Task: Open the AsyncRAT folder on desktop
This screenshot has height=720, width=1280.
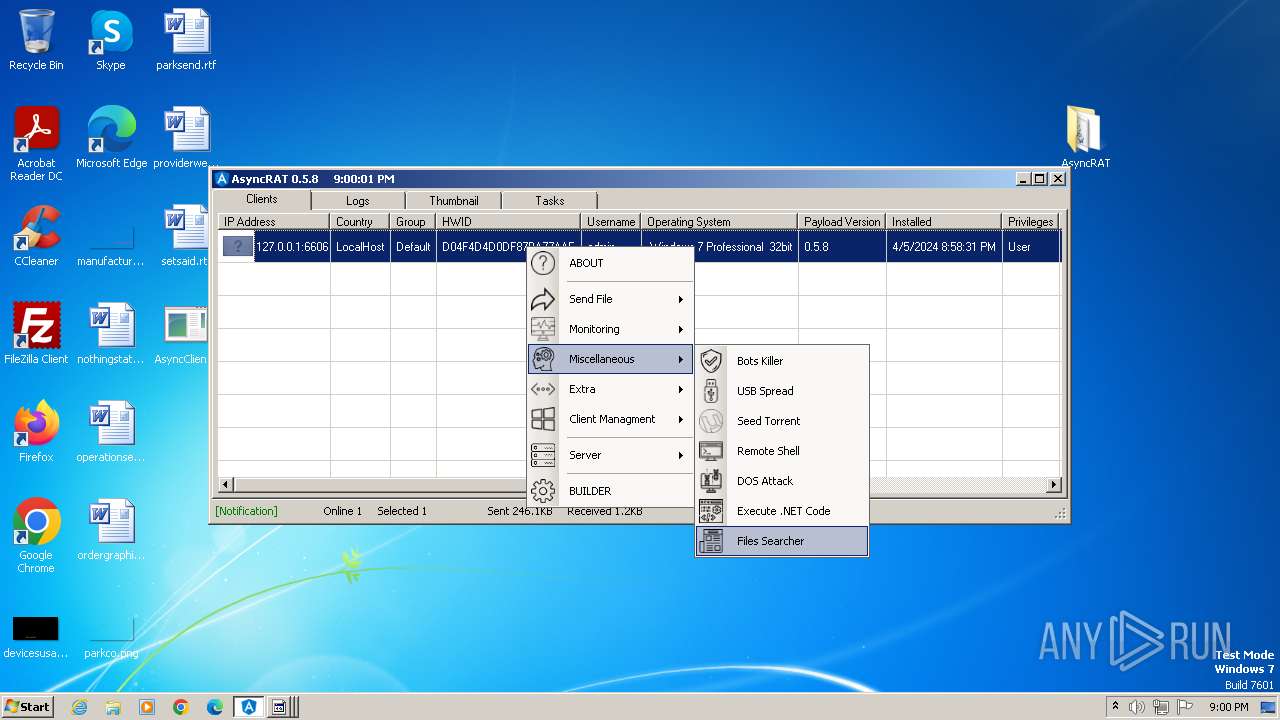Action: (1085, 138)
